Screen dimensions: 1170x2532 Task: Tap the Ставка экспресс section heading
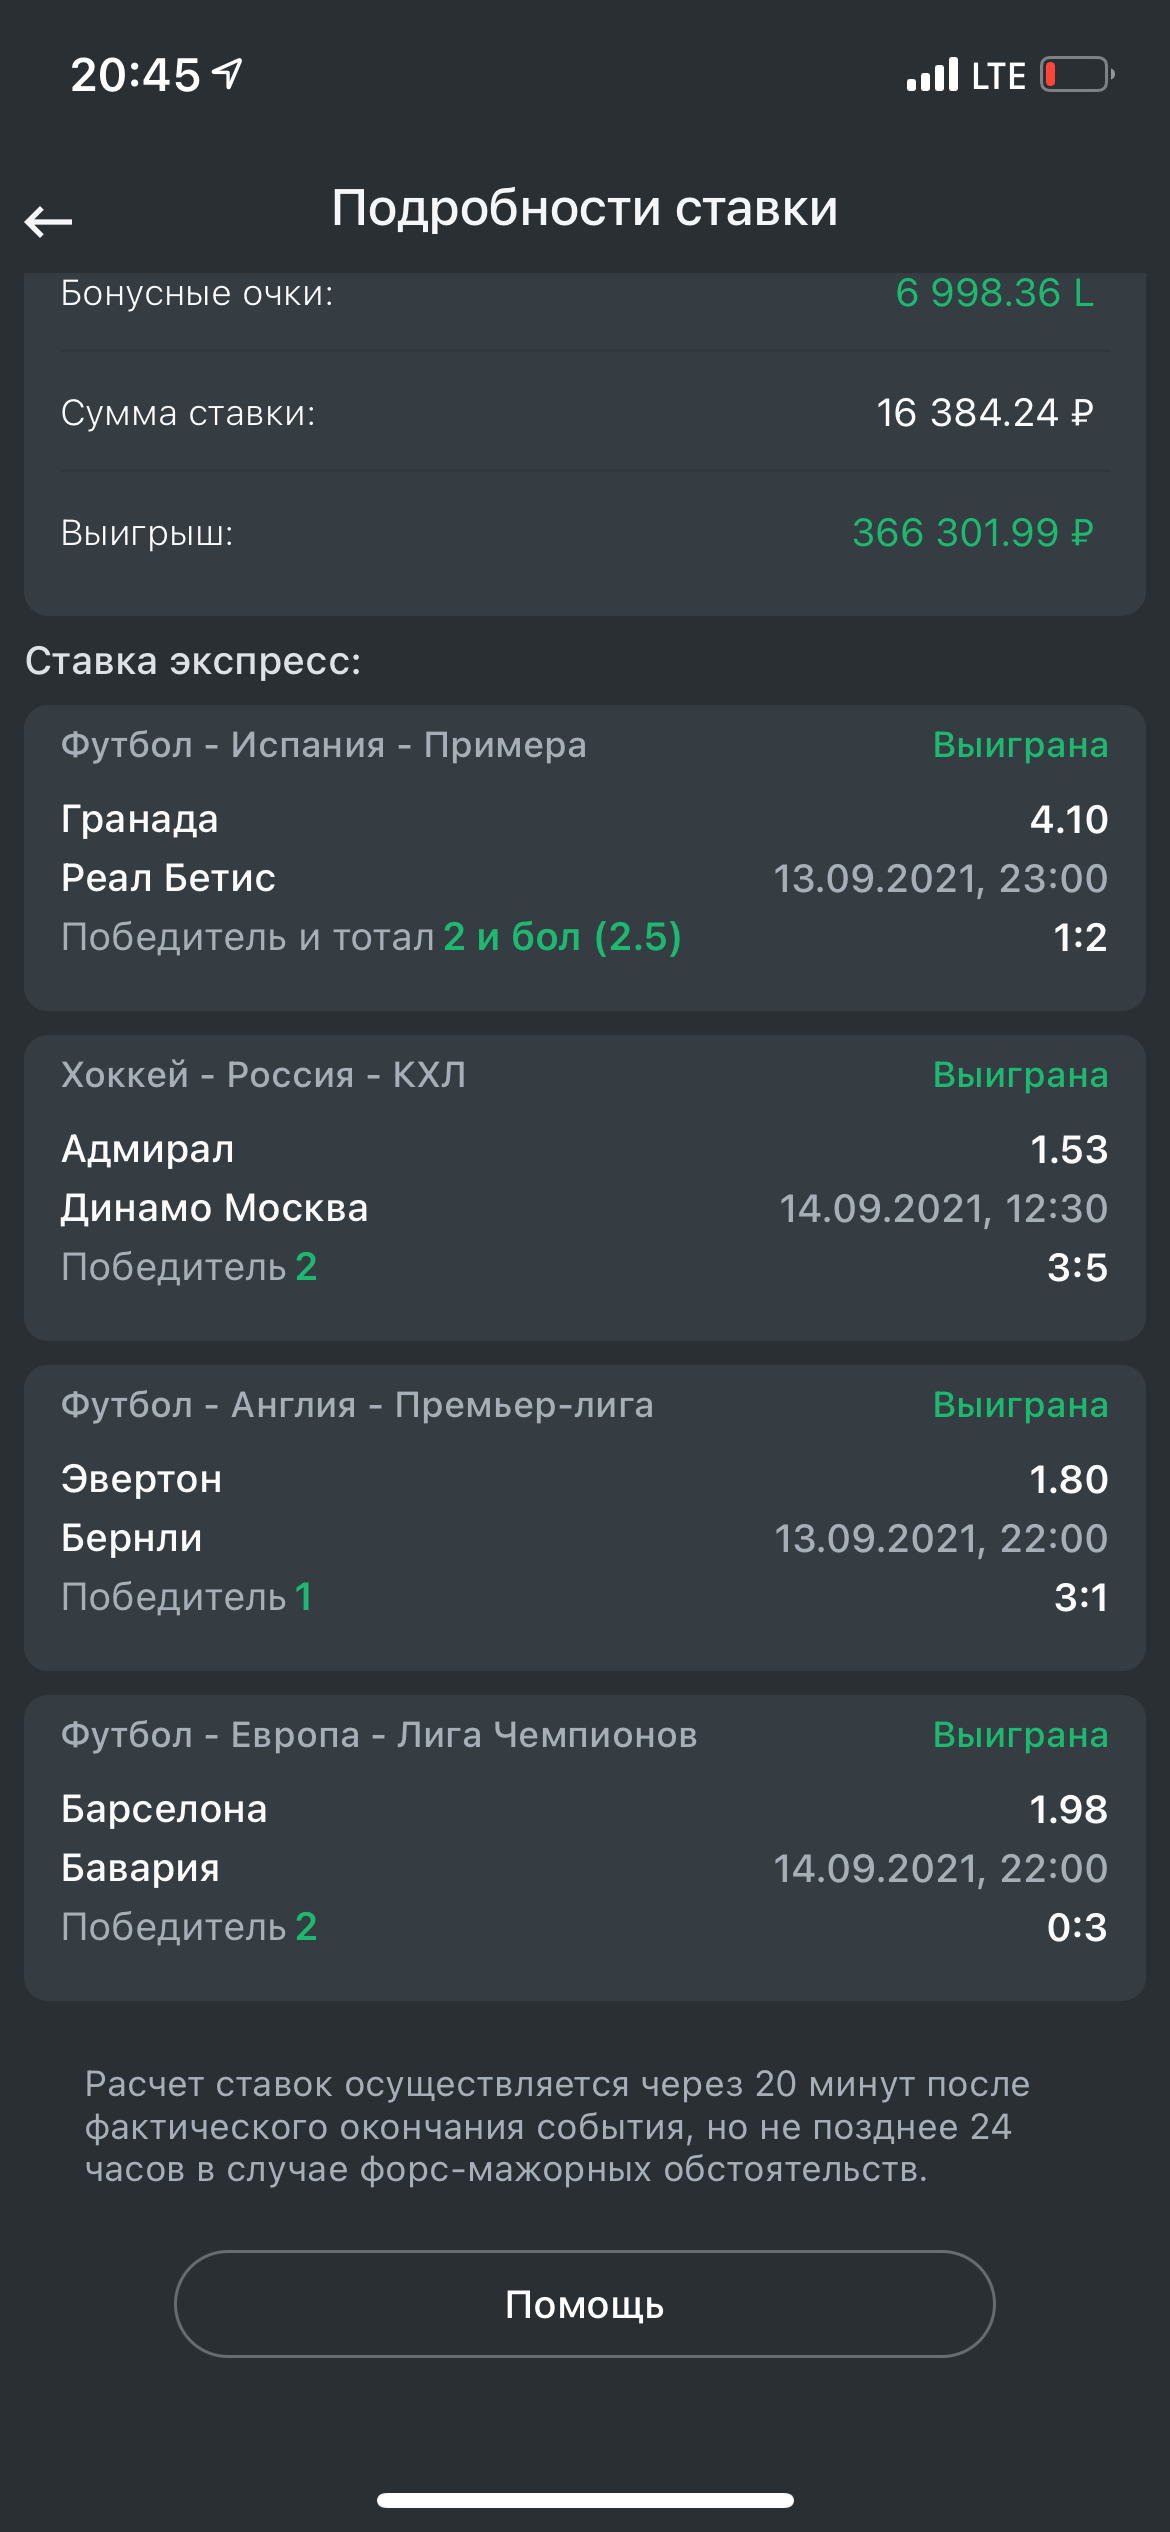click(x=193, y=661)
